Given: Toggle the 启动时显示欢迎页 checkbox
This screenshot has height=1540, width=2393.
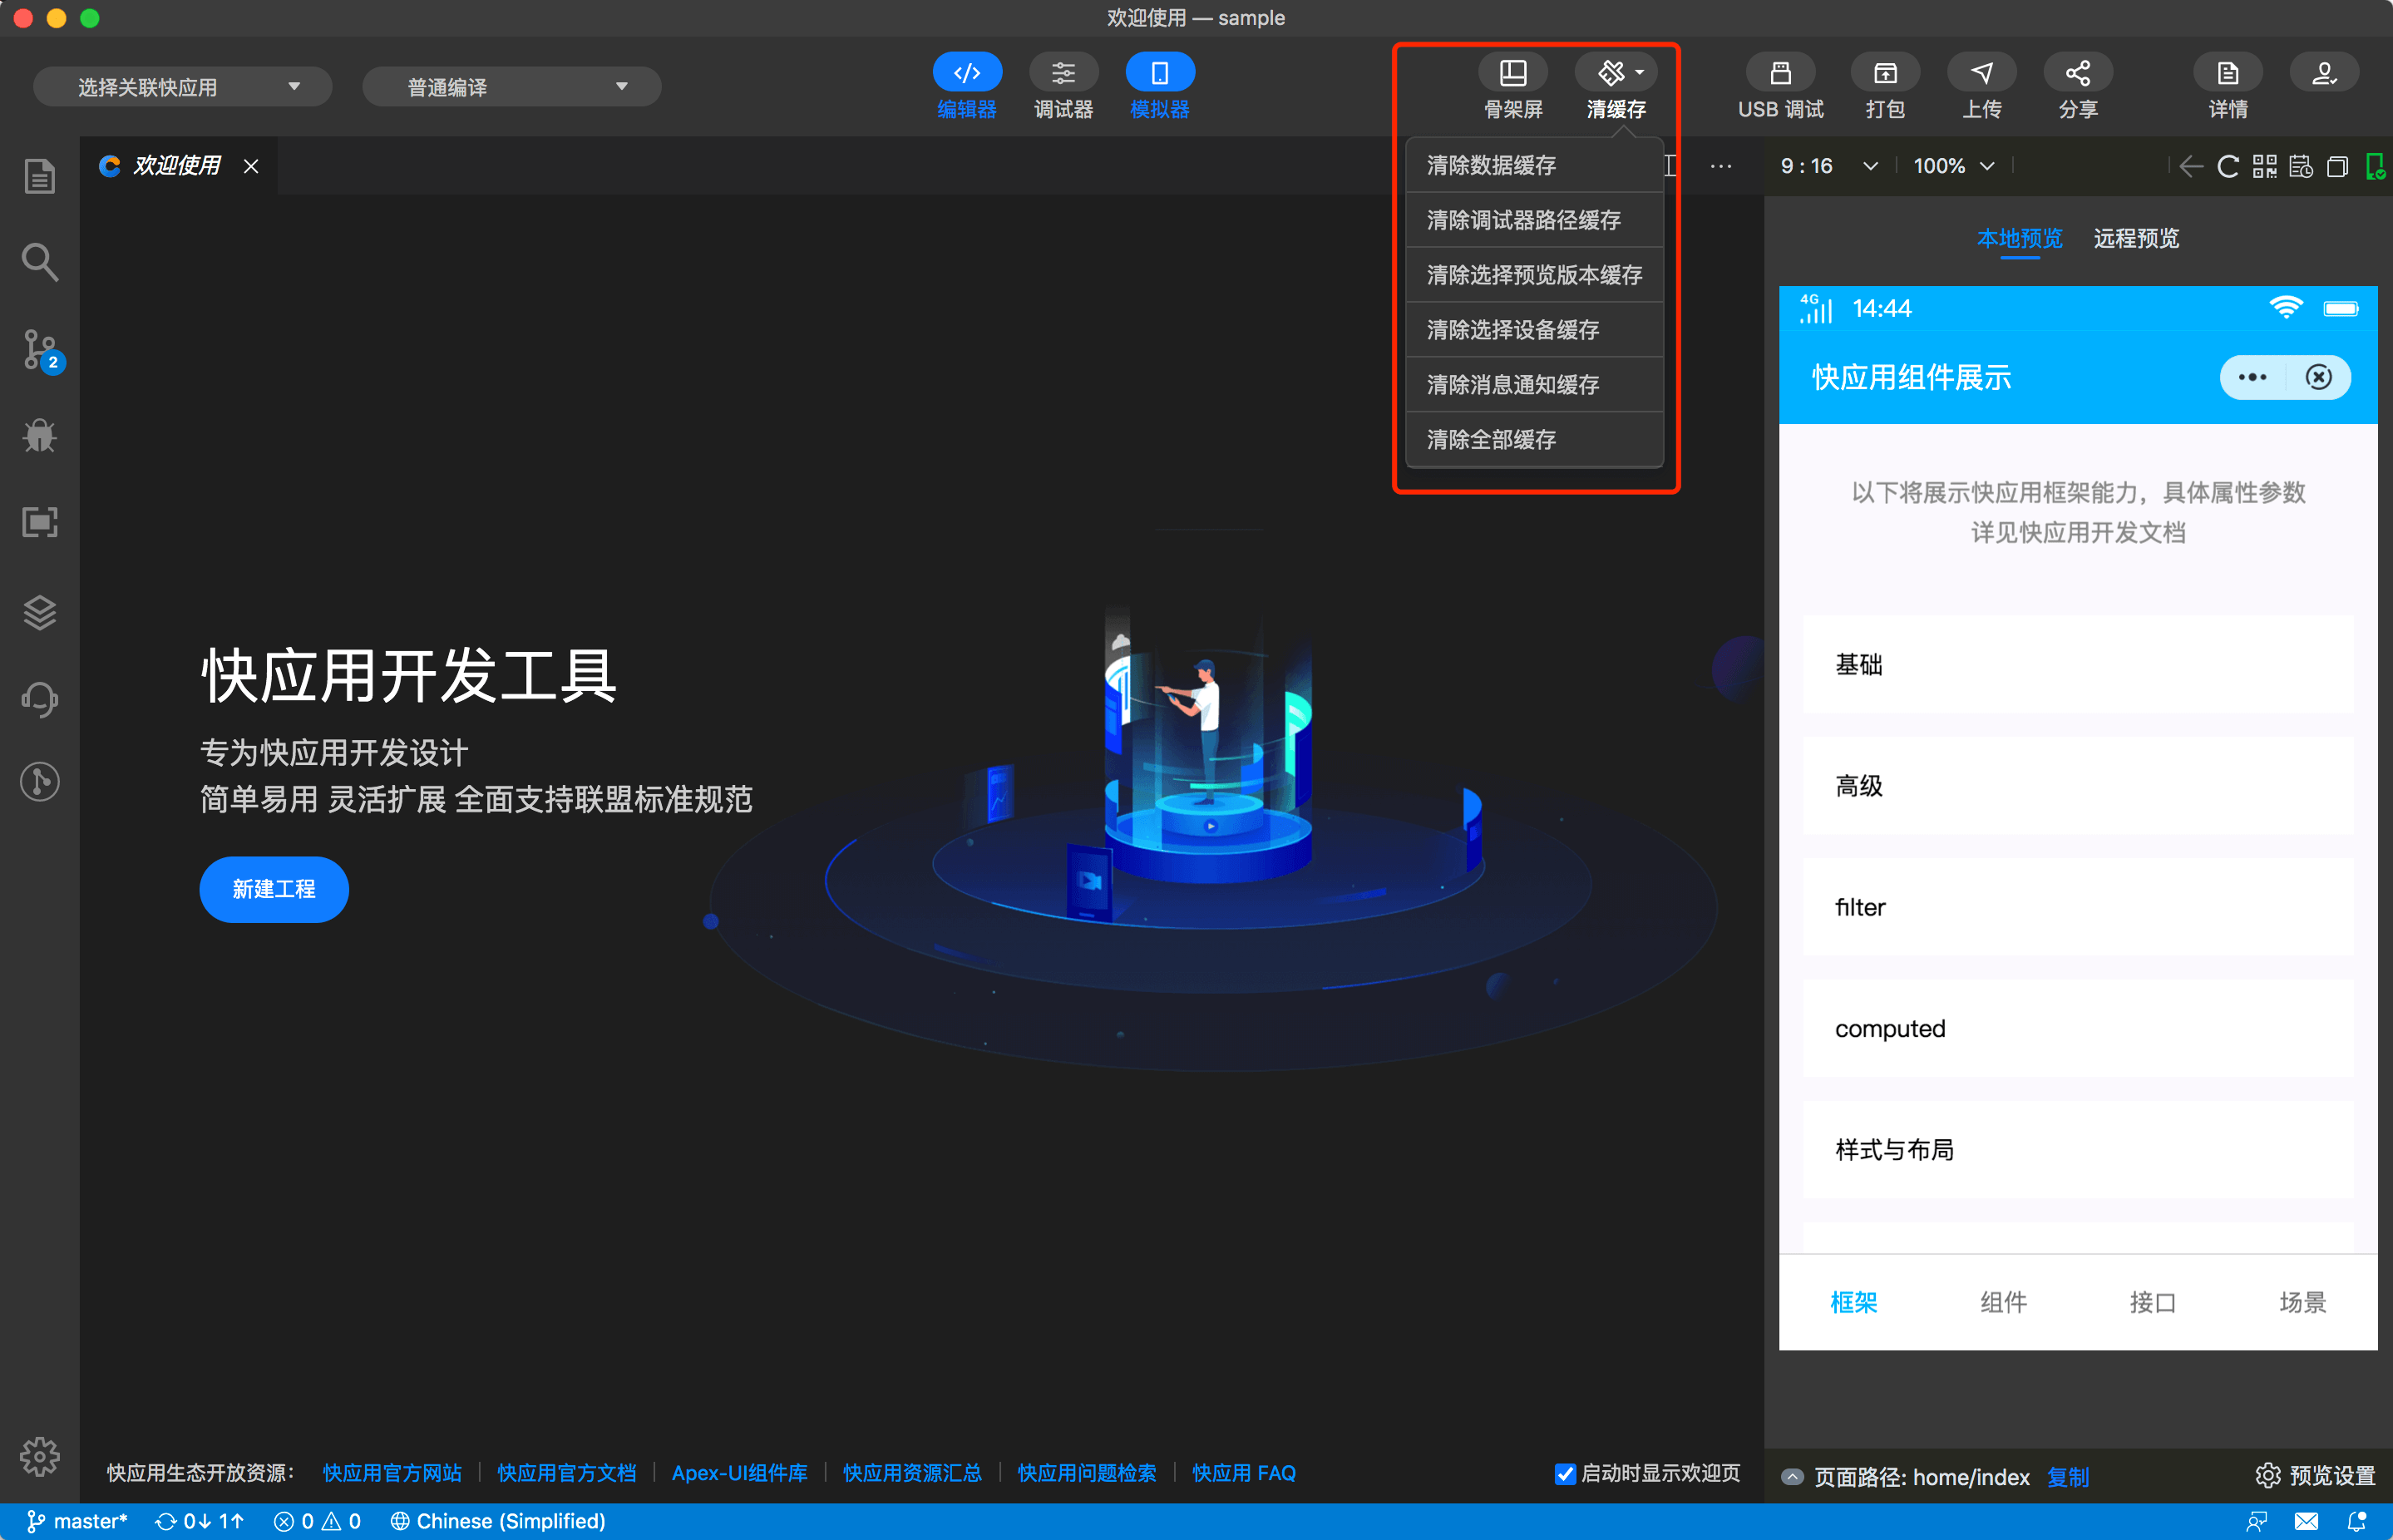Looking at the screenshot, I should coord(1565,1474).
